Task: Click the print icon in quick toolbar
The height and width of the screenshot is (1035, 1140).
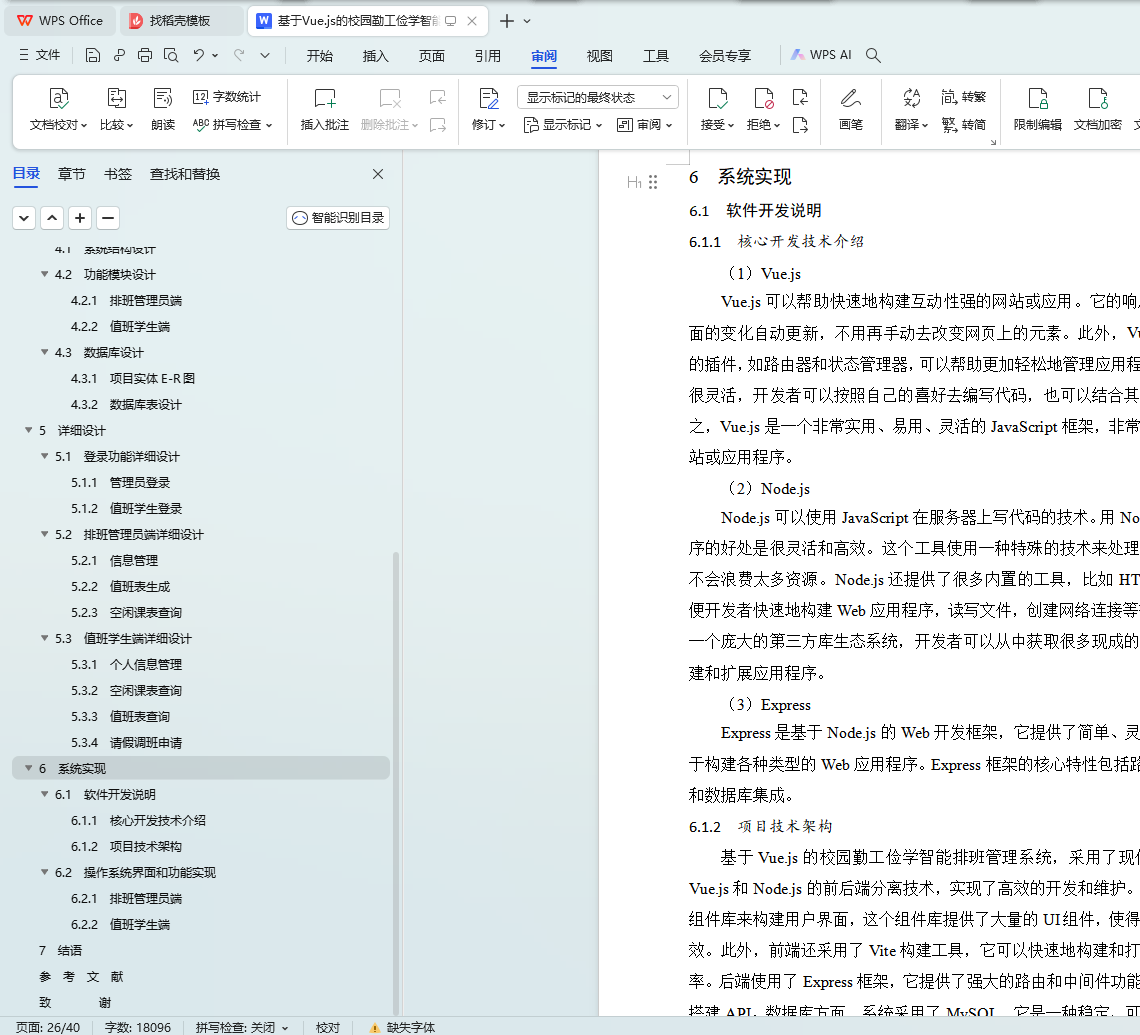Action: coord(145,55)
